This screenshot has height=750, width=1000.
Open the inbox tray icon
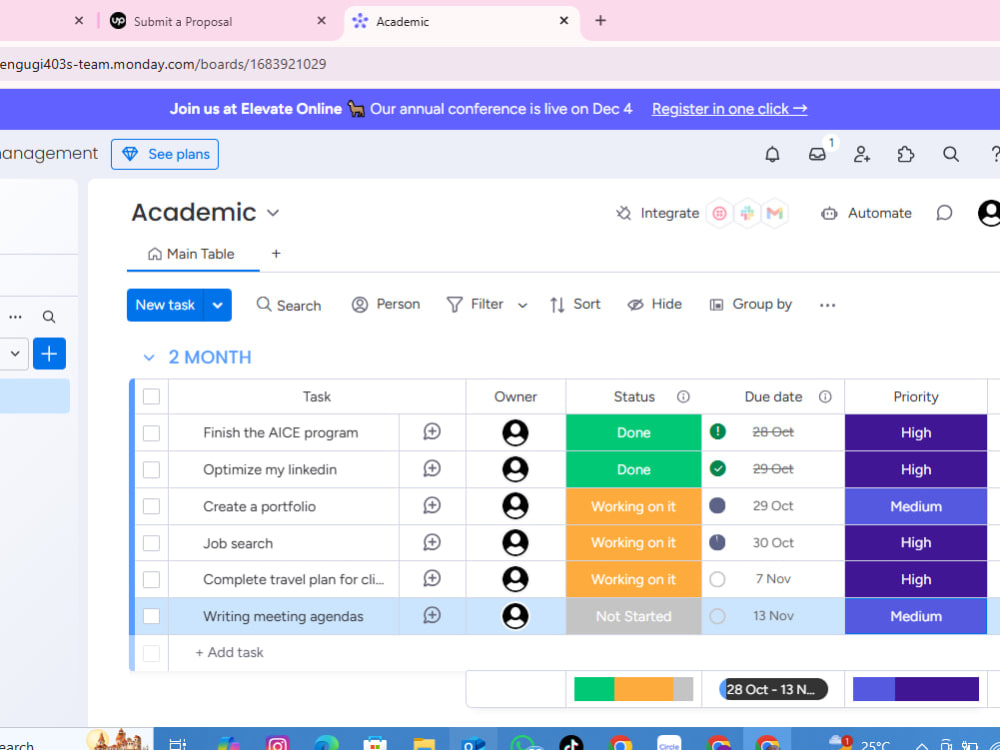click(x=817, y=154)
